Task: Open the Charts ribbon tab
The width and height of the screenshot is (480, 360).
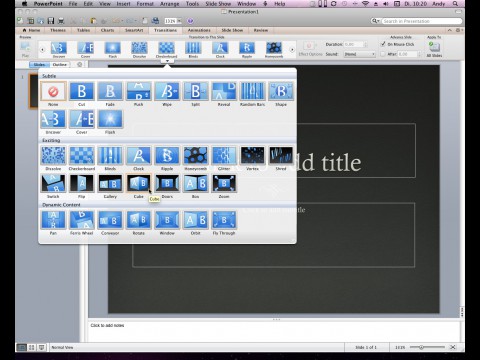Action: tap(107, 30)
